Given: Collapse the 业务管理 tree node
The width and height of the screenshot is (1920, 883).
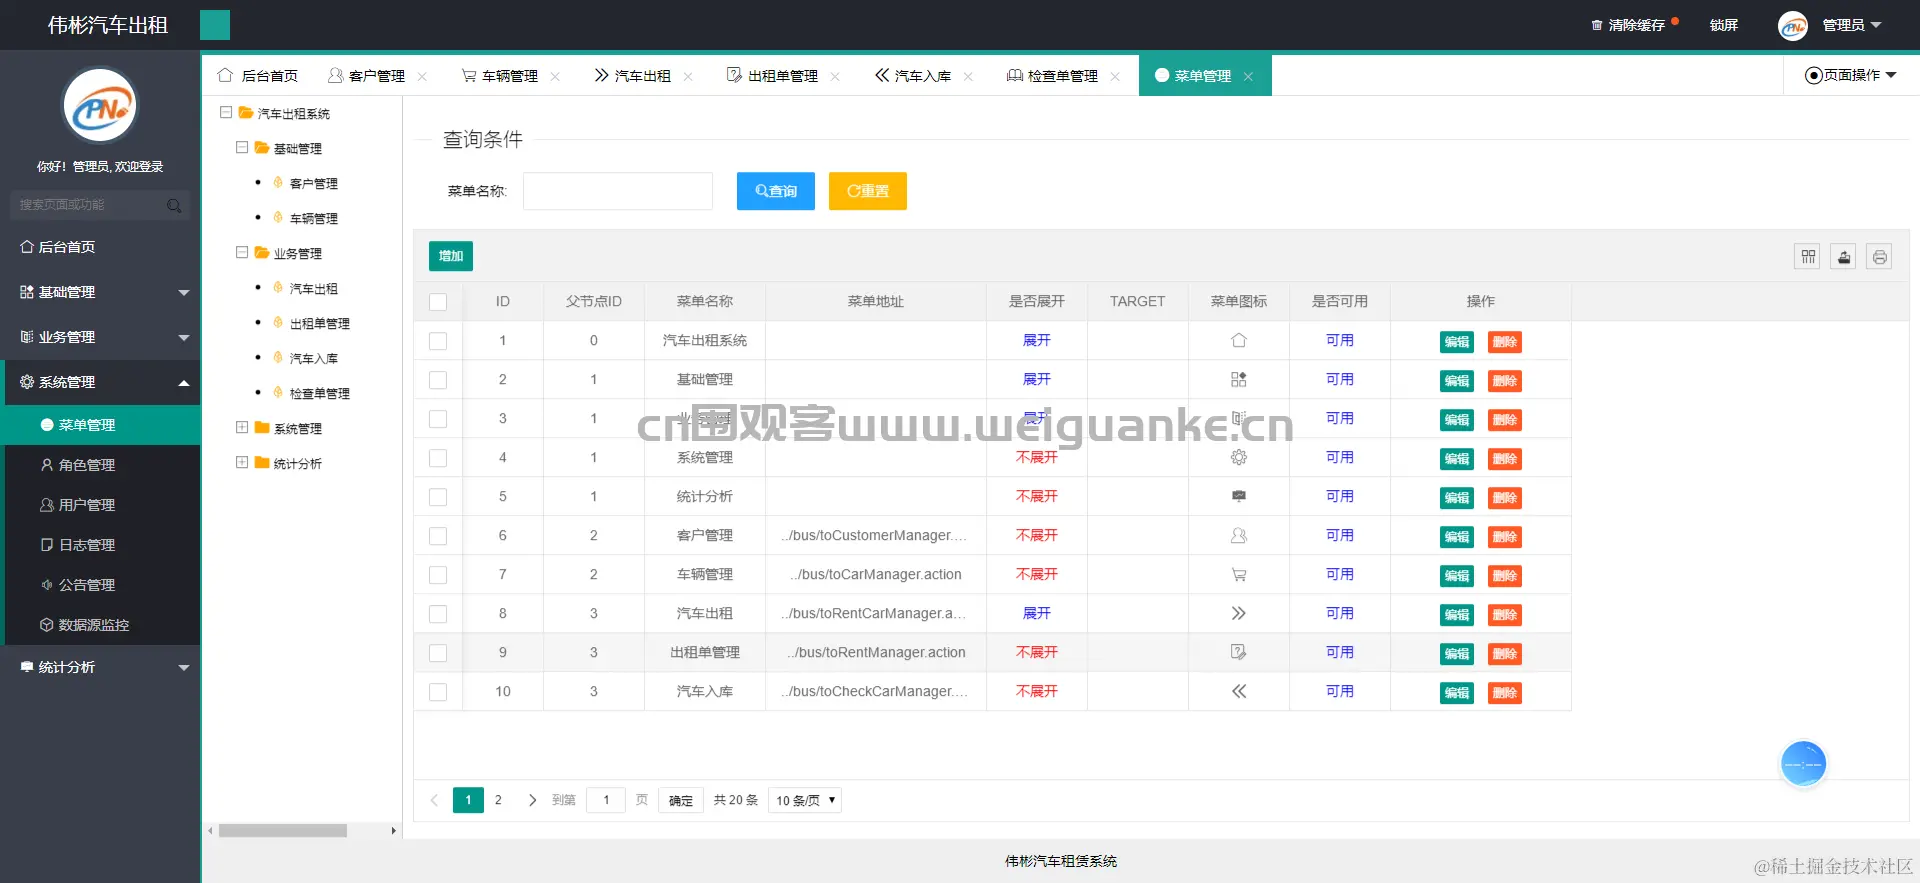Looking at the screenshot, I should [242, 253].
